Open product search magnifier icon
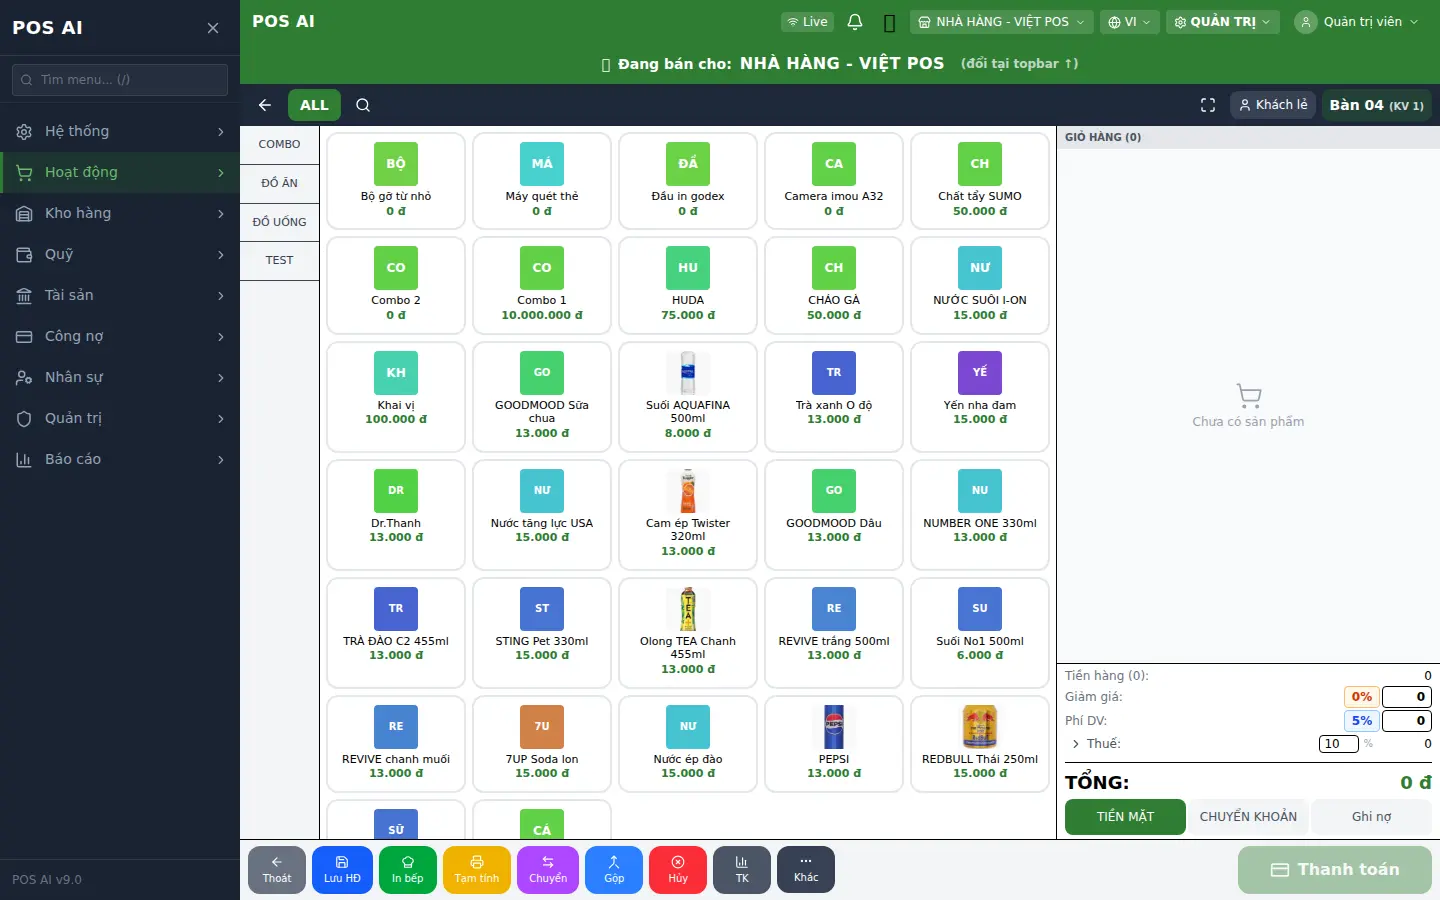1440x900 pixels. click(363, 105)
